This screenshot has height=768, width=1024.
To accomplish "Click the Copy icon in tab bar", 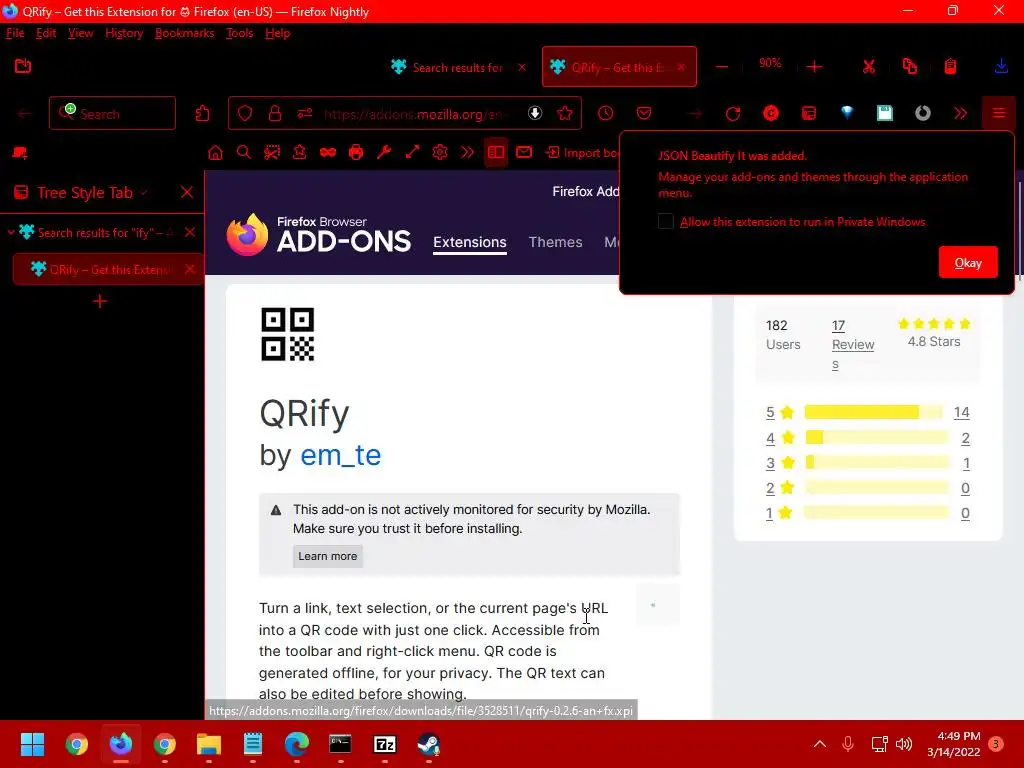I will (x=910, y=67).
